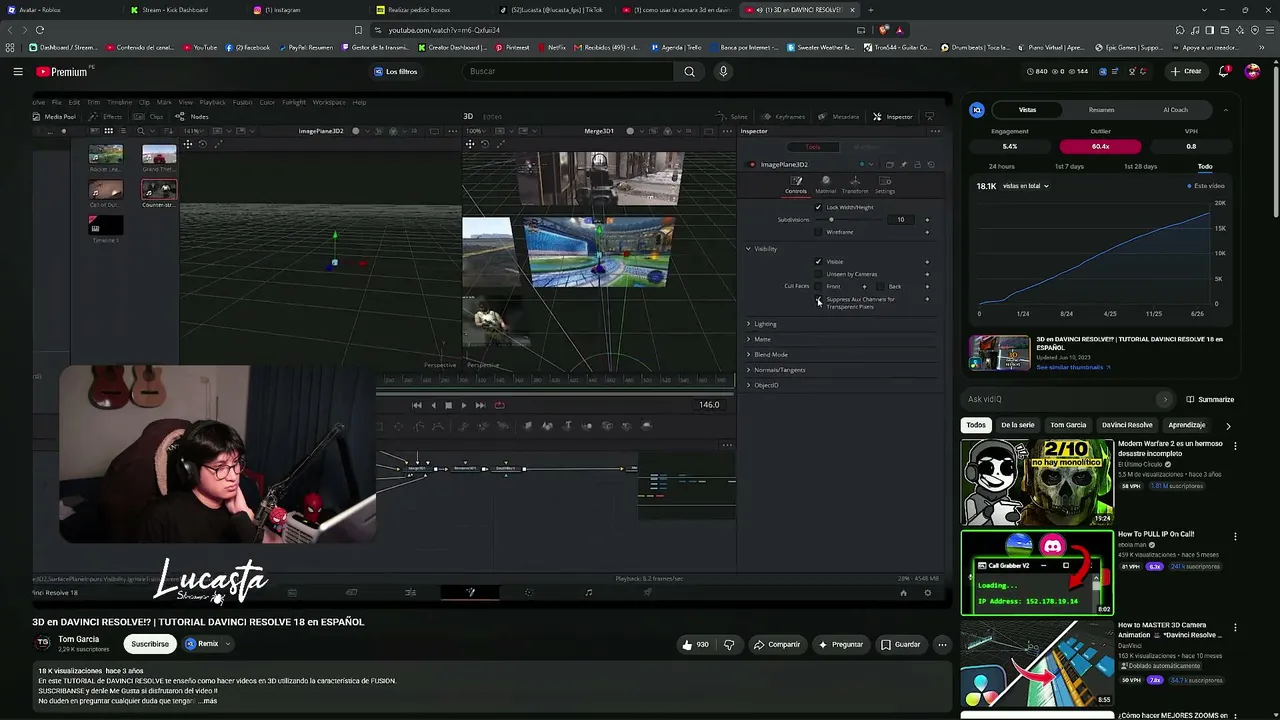Open the Keyframes panel

[784, 116]
